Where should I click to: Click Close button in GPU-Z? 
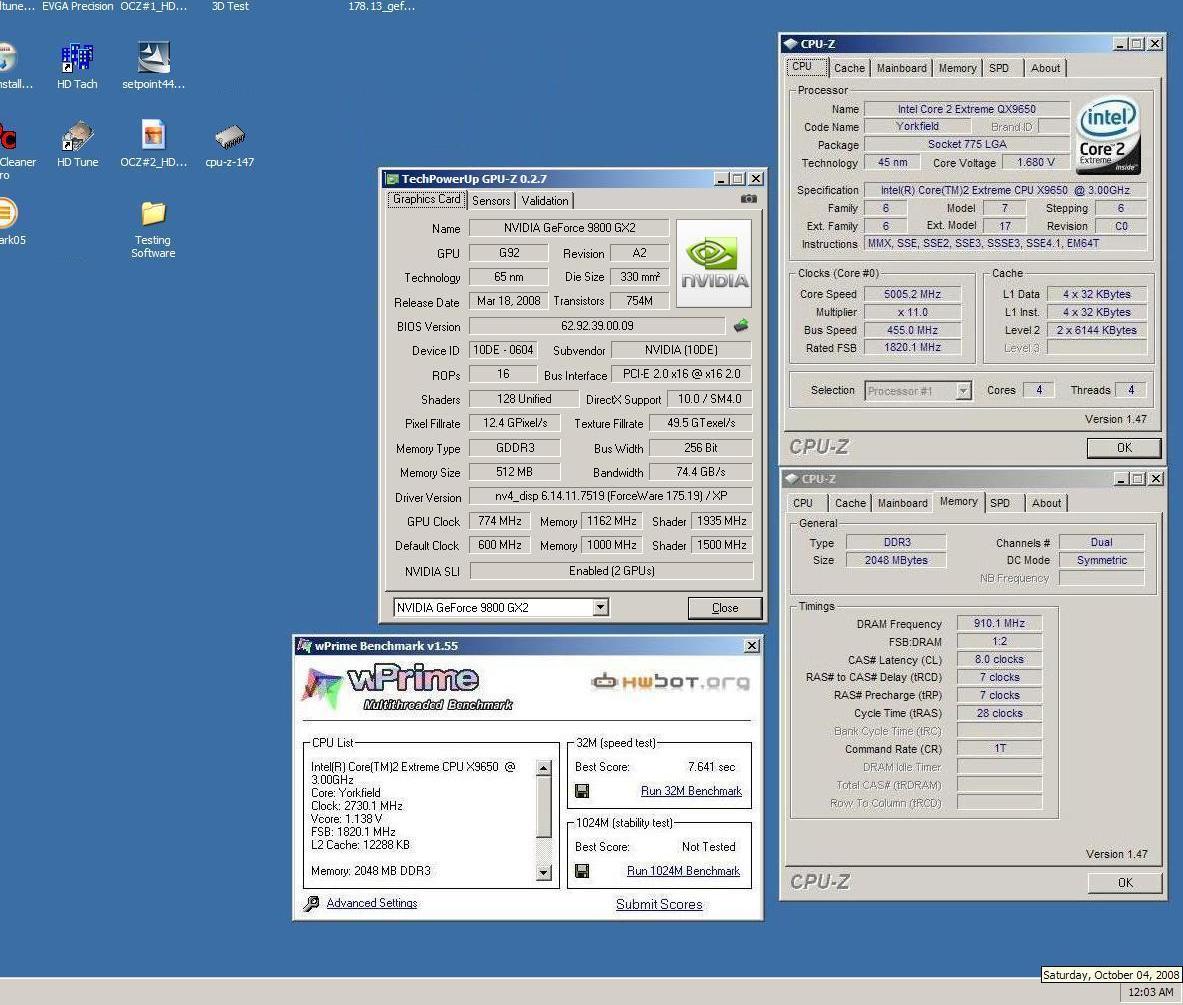tap(725, 608)
